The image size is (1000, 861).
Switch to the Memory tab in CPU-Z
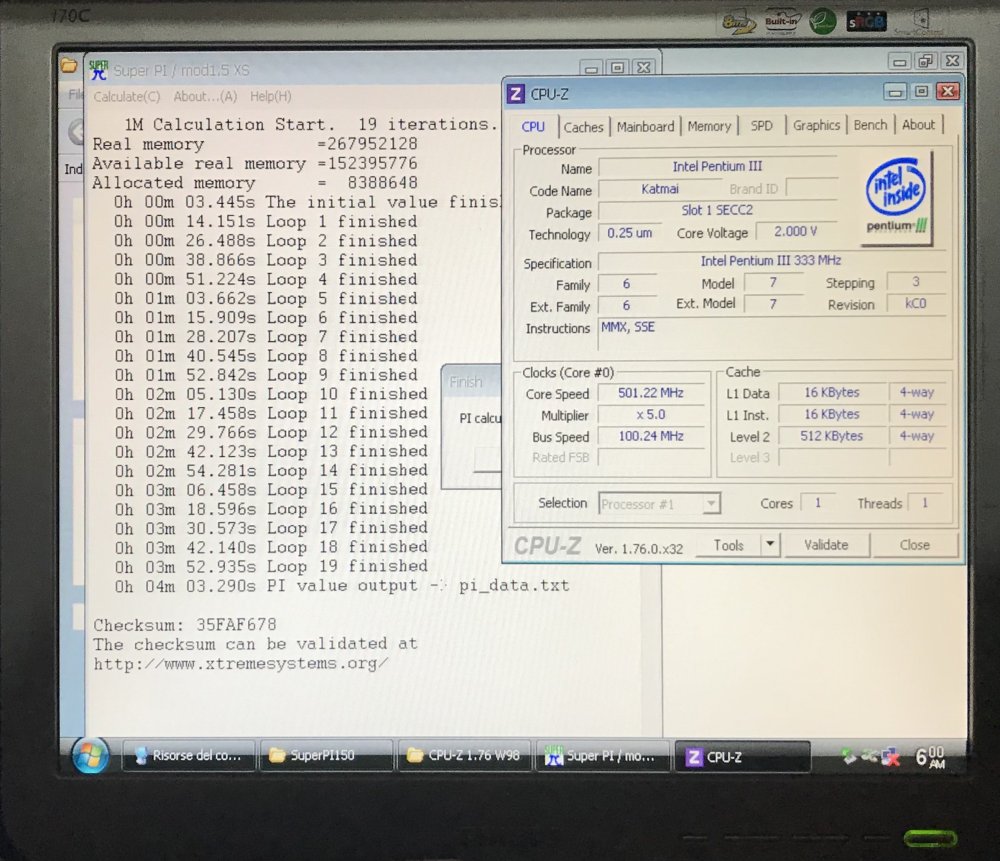(709, 126)
